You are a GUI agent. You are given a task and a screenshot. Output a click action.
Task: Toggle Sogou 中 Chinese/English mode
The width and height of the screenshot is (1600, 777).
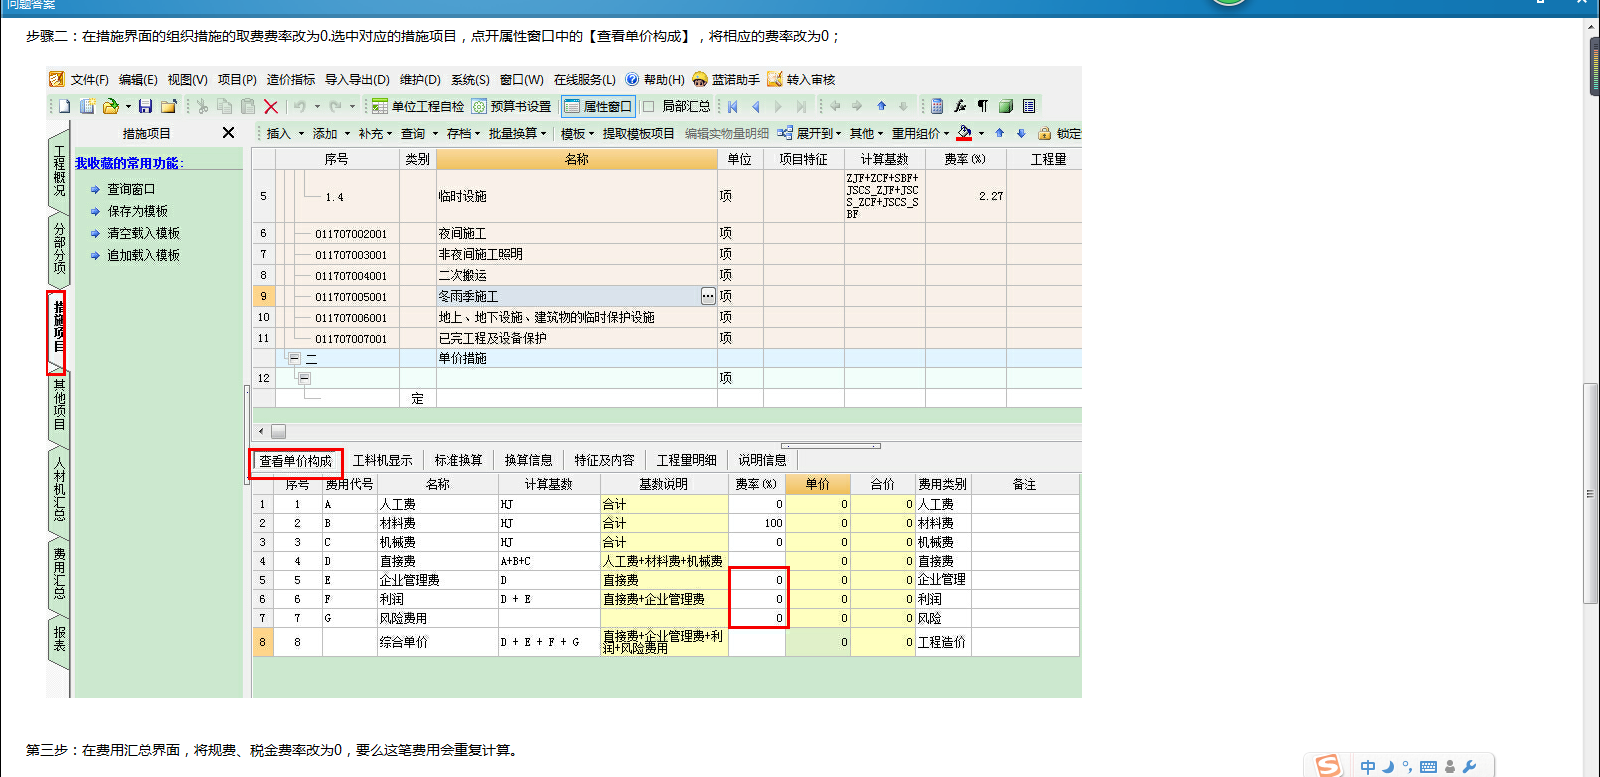tap(1368, 767)
